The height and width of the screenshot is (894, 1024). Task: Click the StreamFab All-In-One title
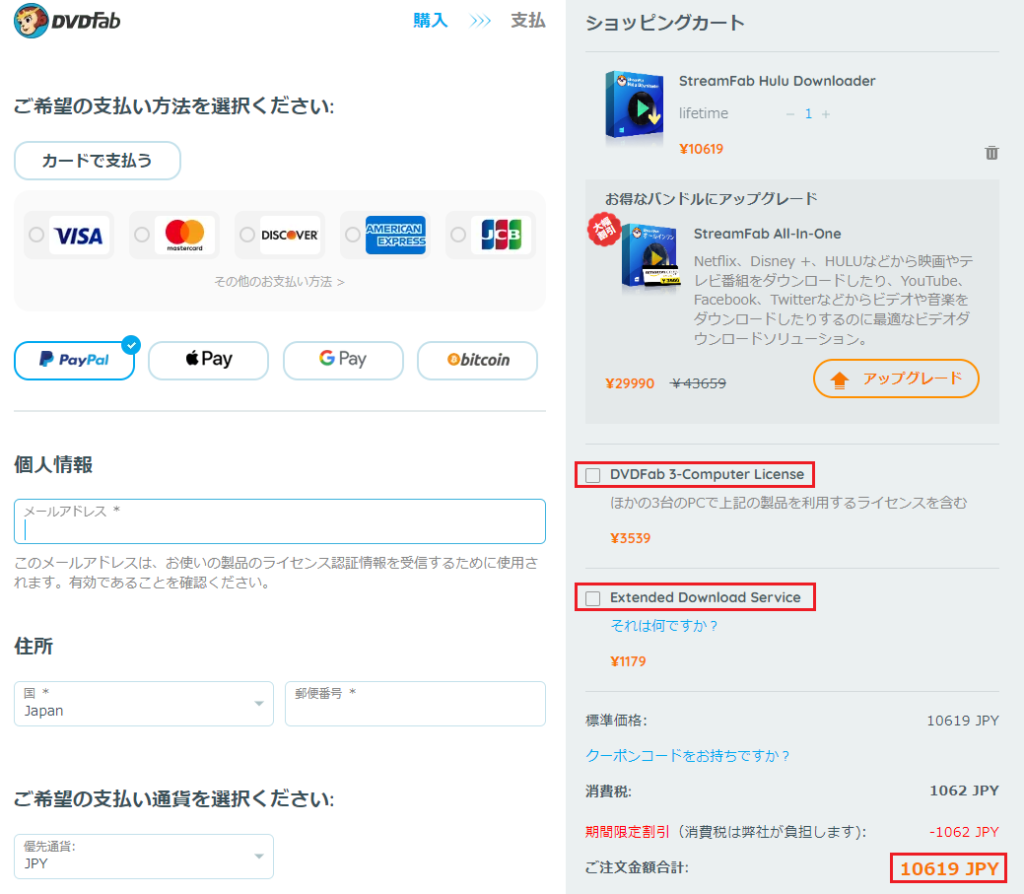click(x=767, y=234)
